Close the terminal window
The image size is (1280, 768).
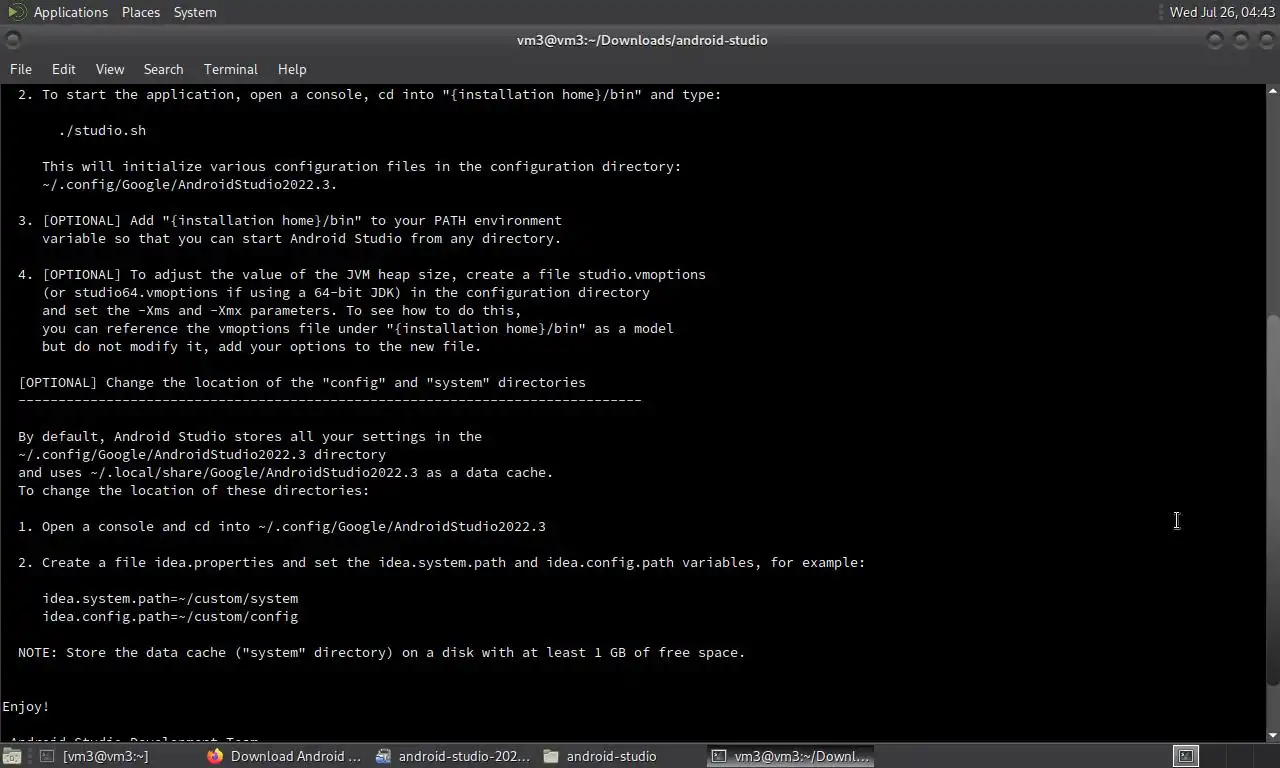1265,40
